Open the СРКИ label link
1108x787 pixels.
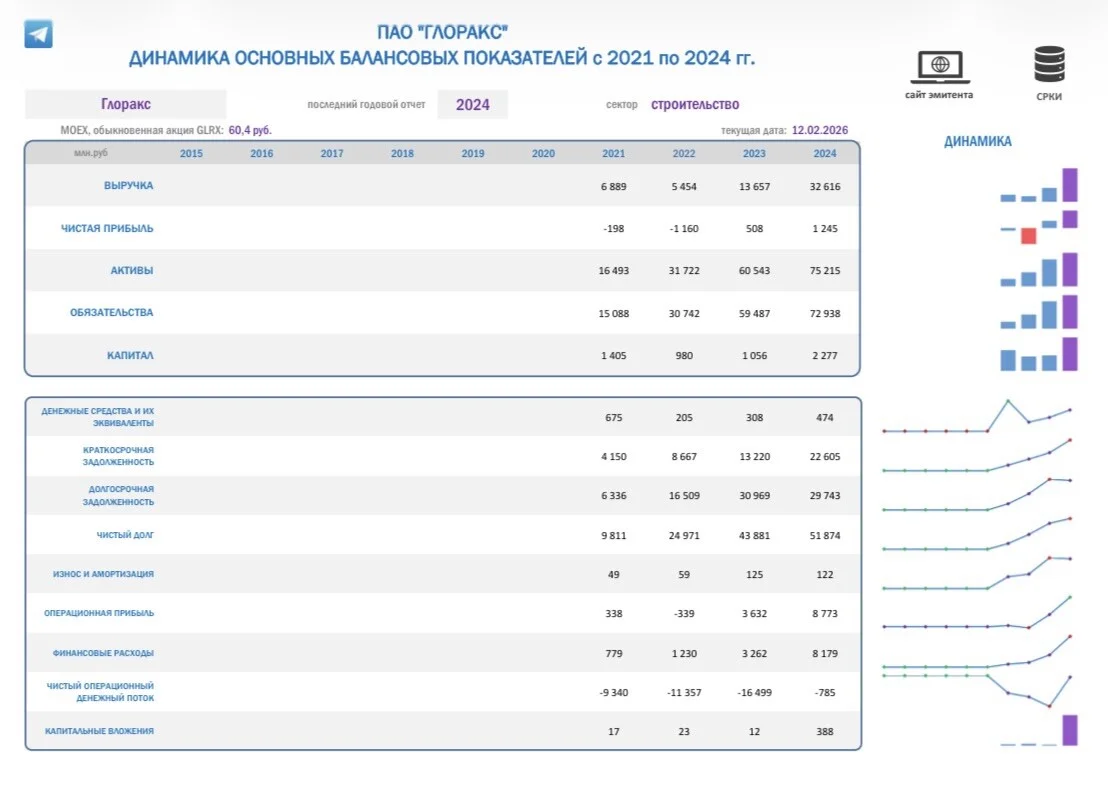tap(1049, 97)
